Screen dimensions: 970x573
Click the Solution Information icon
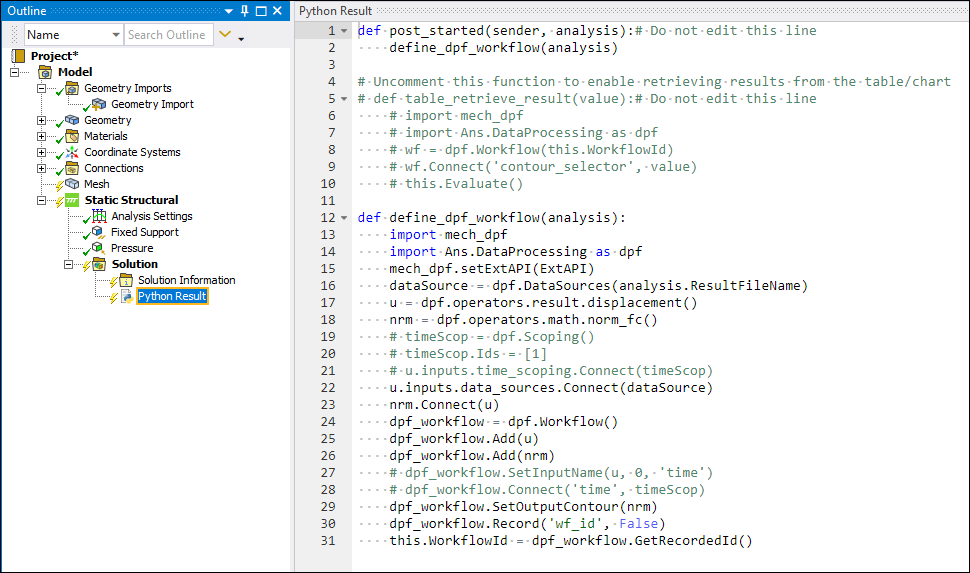click(126, 280)
